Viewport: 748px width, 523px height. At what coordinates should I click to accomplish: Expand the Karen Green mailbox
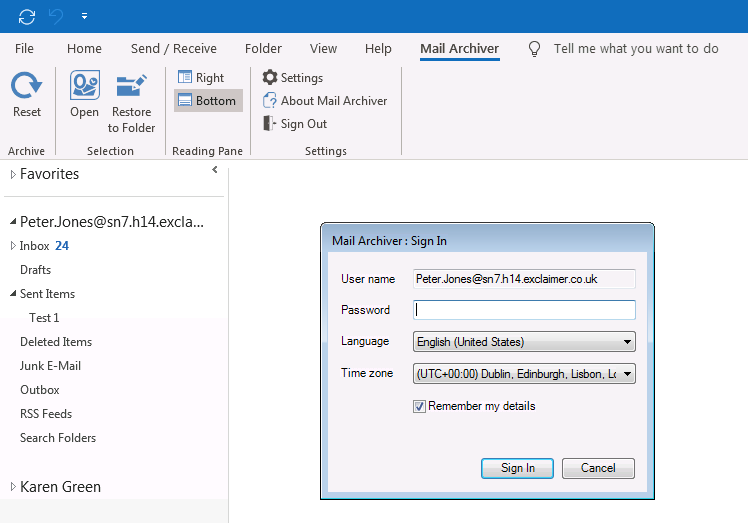point(13,487)
